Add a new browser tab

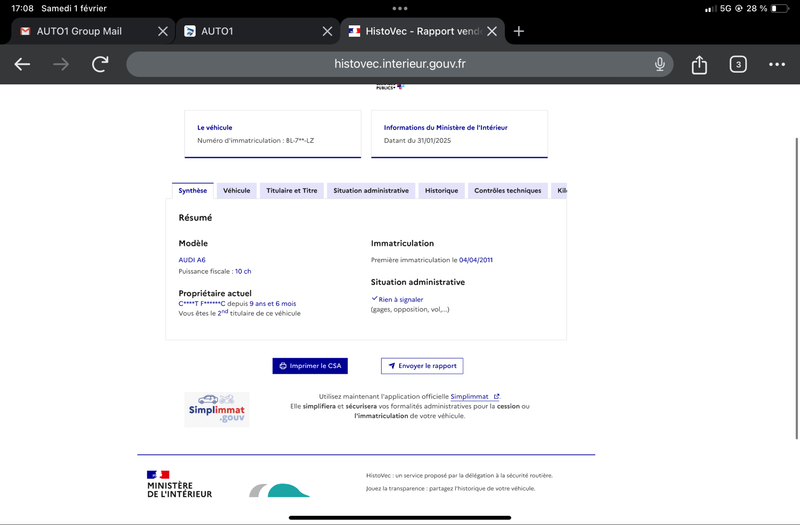pyautogui.click(x=518, y=31)
